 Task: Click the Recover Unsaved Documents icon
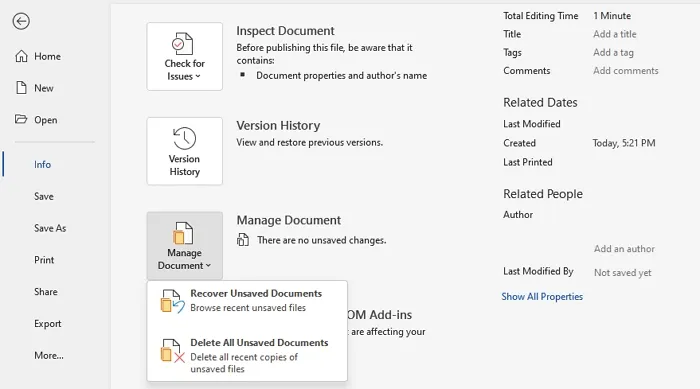coord(172,301)
